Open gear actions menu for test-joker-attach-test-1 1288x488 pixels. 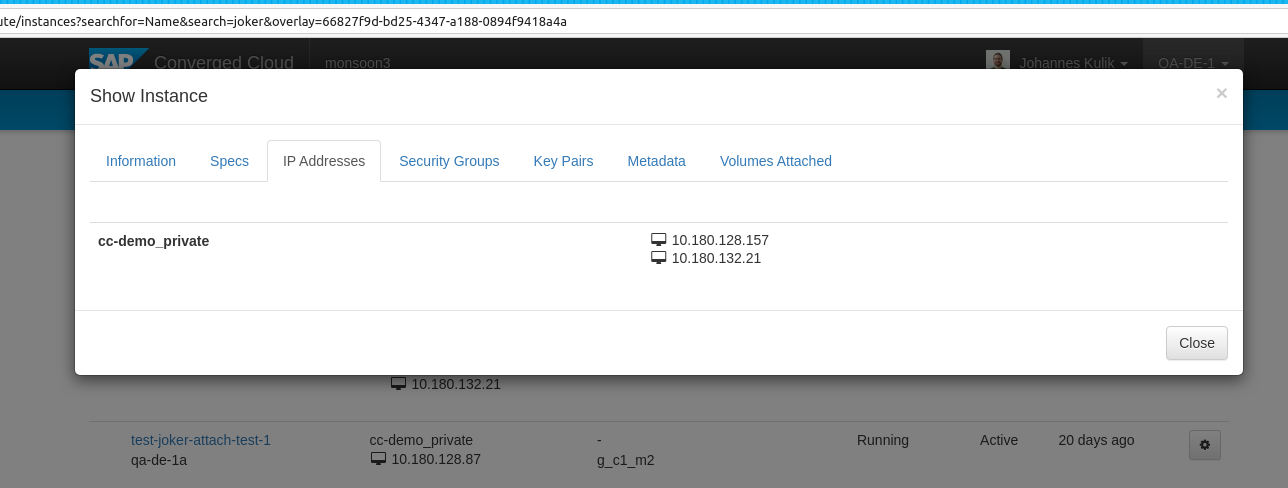[1204, 445]
